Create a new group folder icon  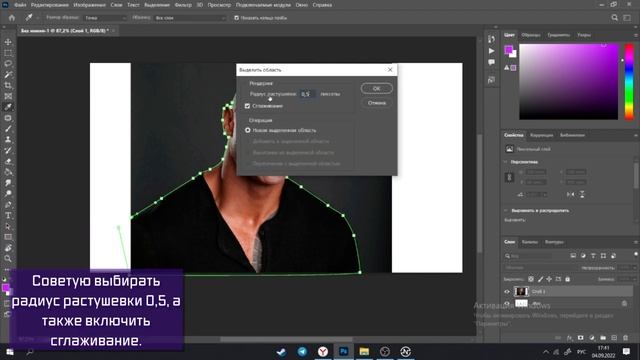point(603,338)
